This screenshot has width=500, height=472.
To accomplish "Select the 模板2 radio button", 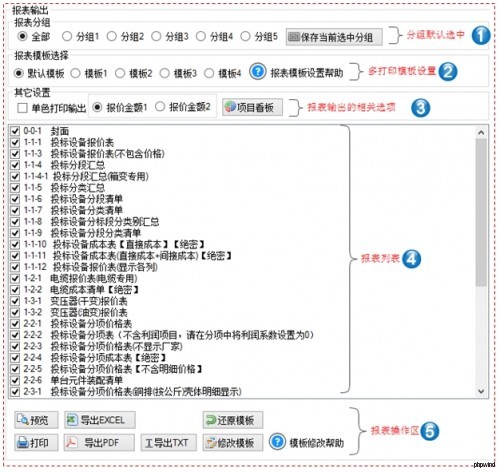I will click(x=120, y=73).
